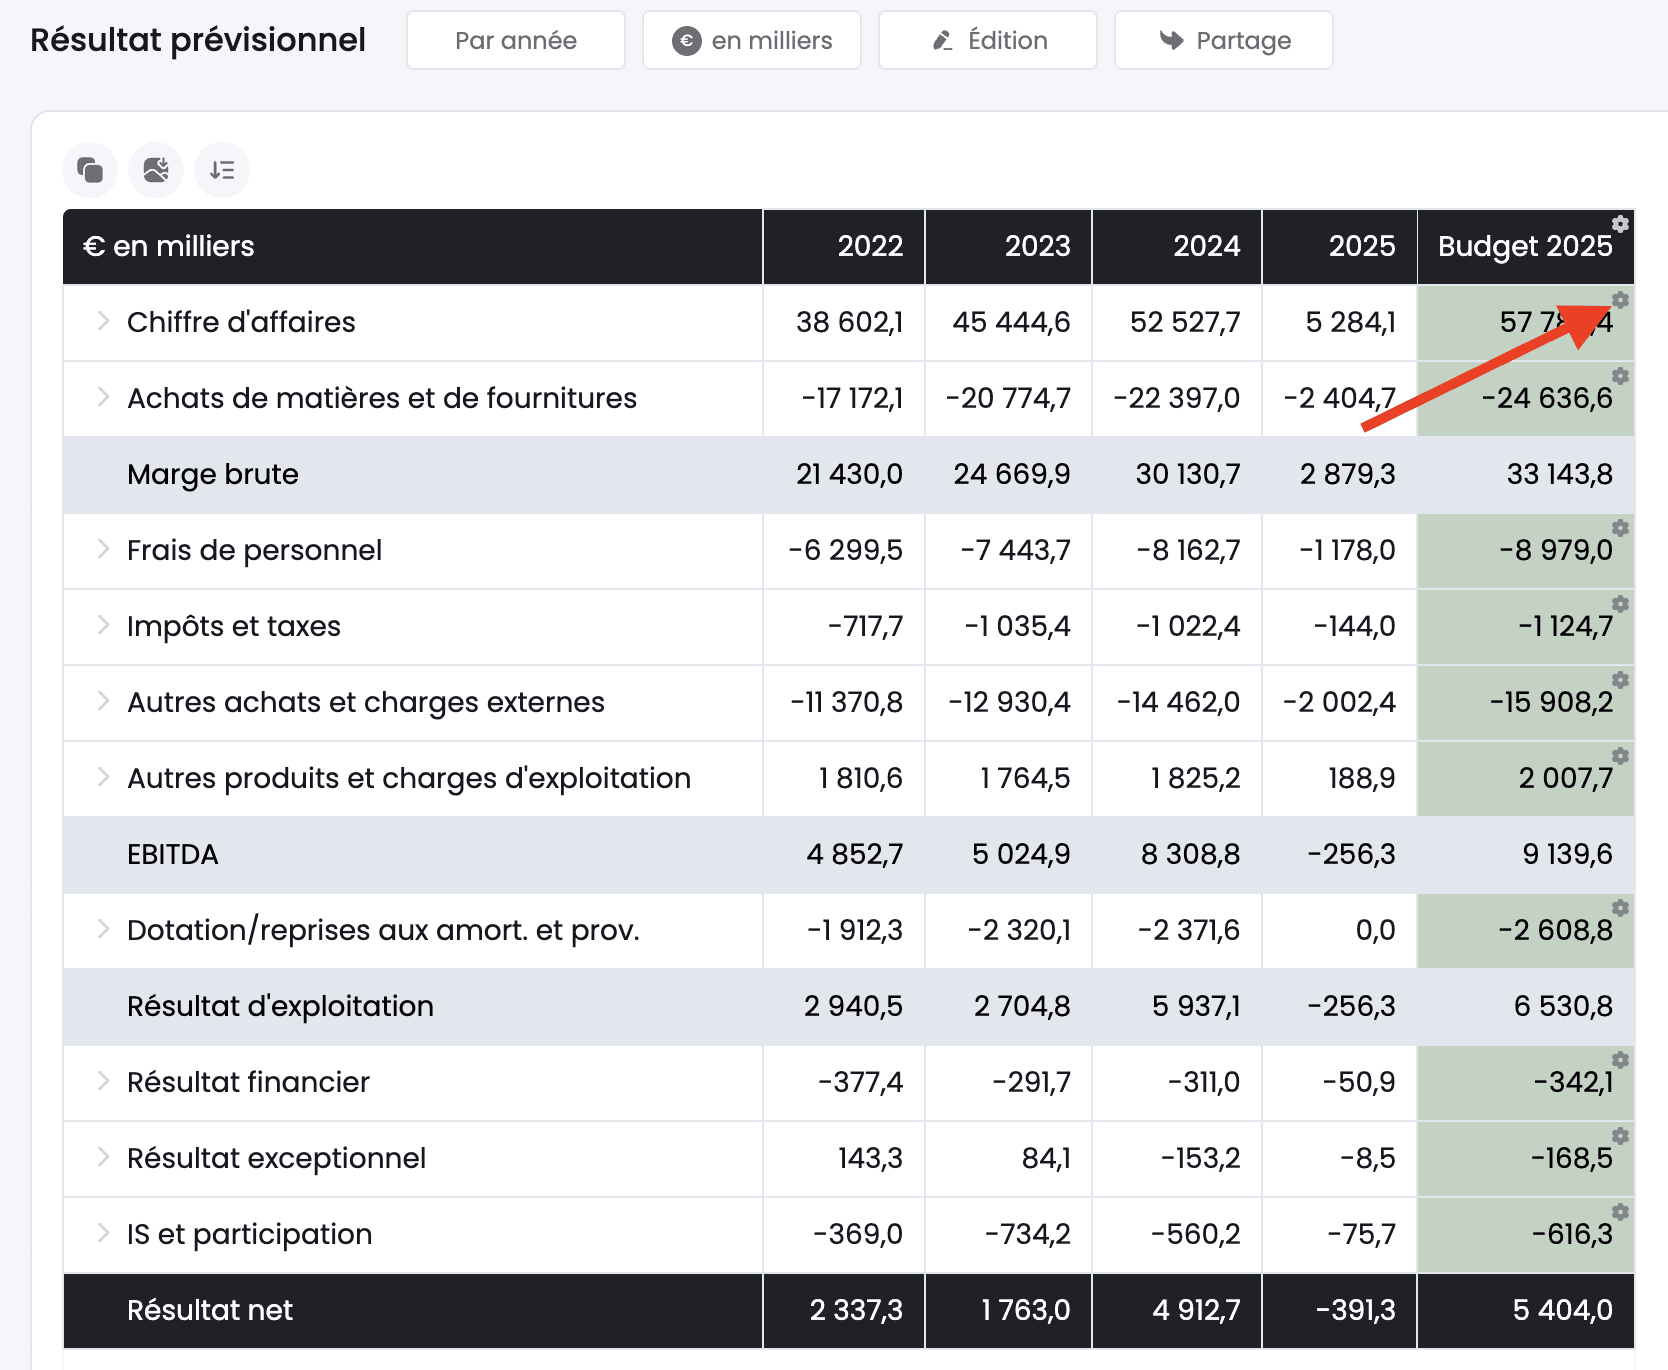Image resolution: width=1668 pixels, height=1370 pixels.
Task: Click the Marge brute 2023 value 24 669,9
Action: coord(1011,474)
